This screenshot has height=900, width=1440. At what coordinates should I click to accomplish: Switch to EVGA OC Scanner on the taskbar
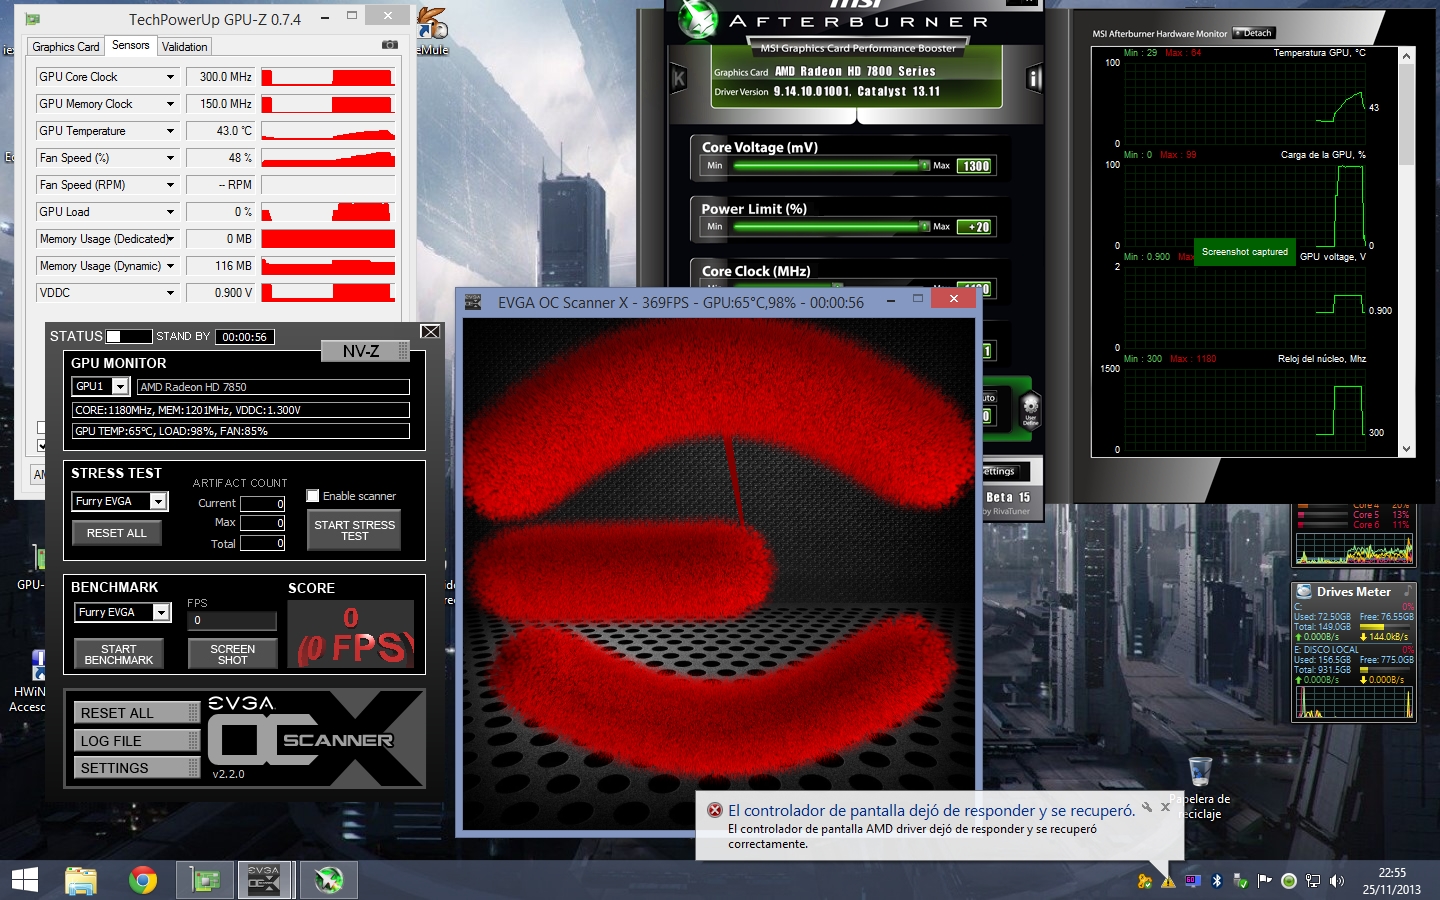click(x=264, y=880)
